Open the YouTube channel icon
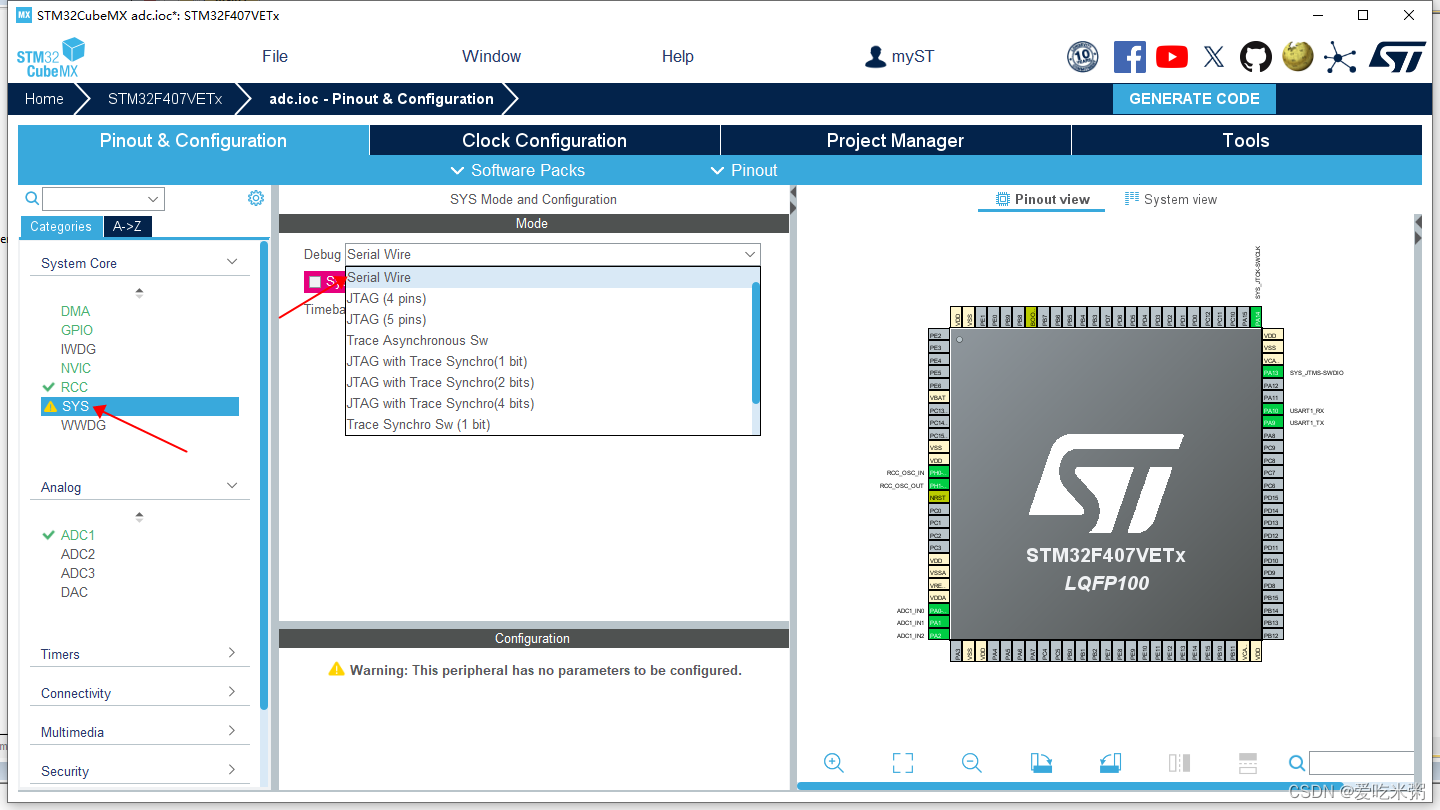Image resolution: width=1440 pixels, height=810 pixels. 1172,57
